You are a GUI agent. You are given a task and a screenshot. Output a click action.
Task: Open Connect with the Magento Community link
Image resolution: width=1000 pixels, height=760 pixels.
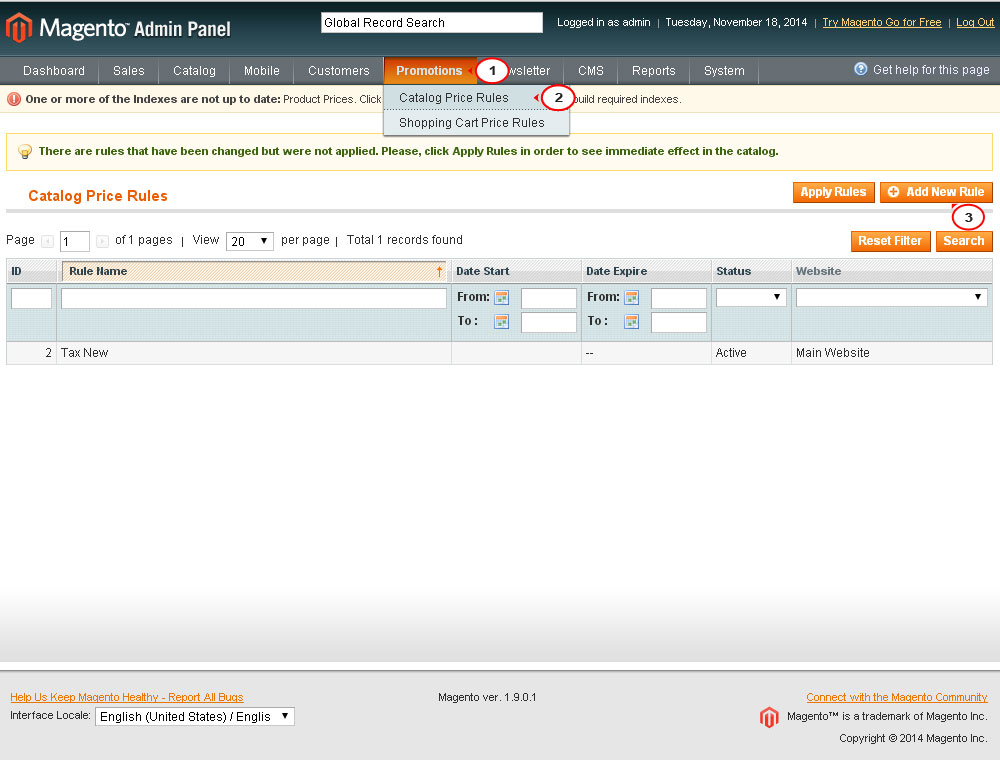pos(897,697)
